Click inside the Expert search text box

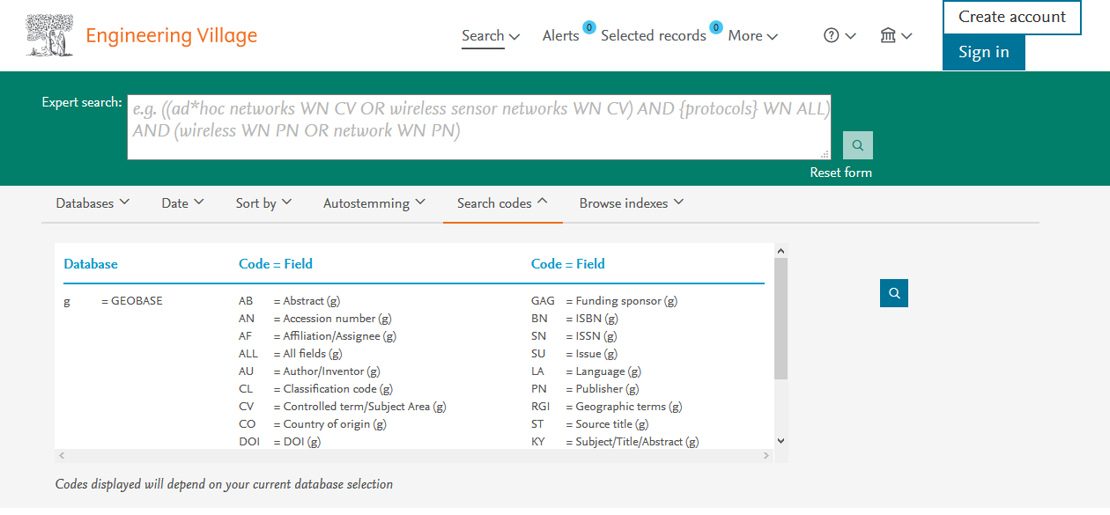click(479, 127)
